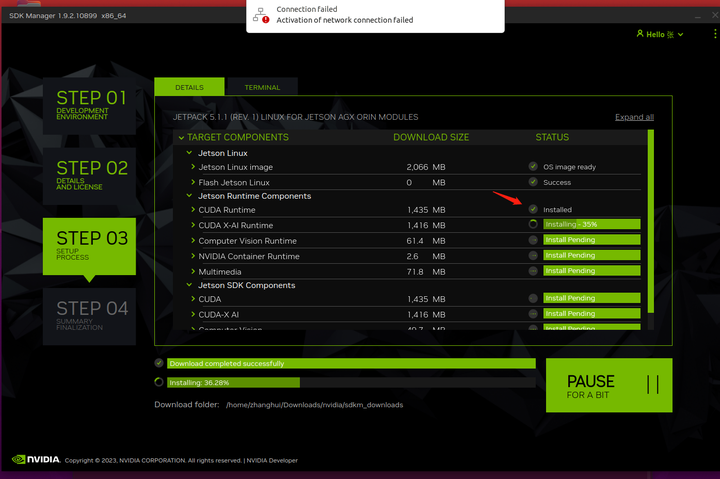
Task: Collapse Jetson Runtime Components group
Action: coord(189,196)
